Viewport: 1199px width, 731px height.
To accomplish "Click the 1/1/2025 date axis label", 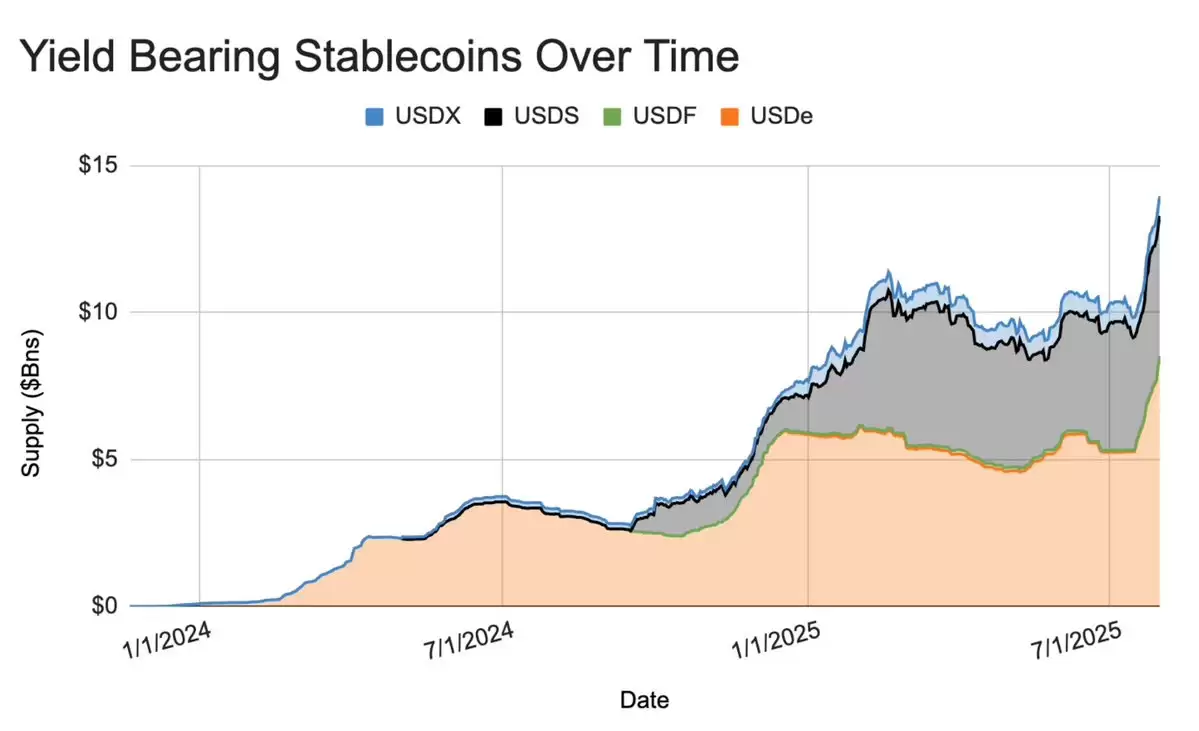I will coord(775,640).
